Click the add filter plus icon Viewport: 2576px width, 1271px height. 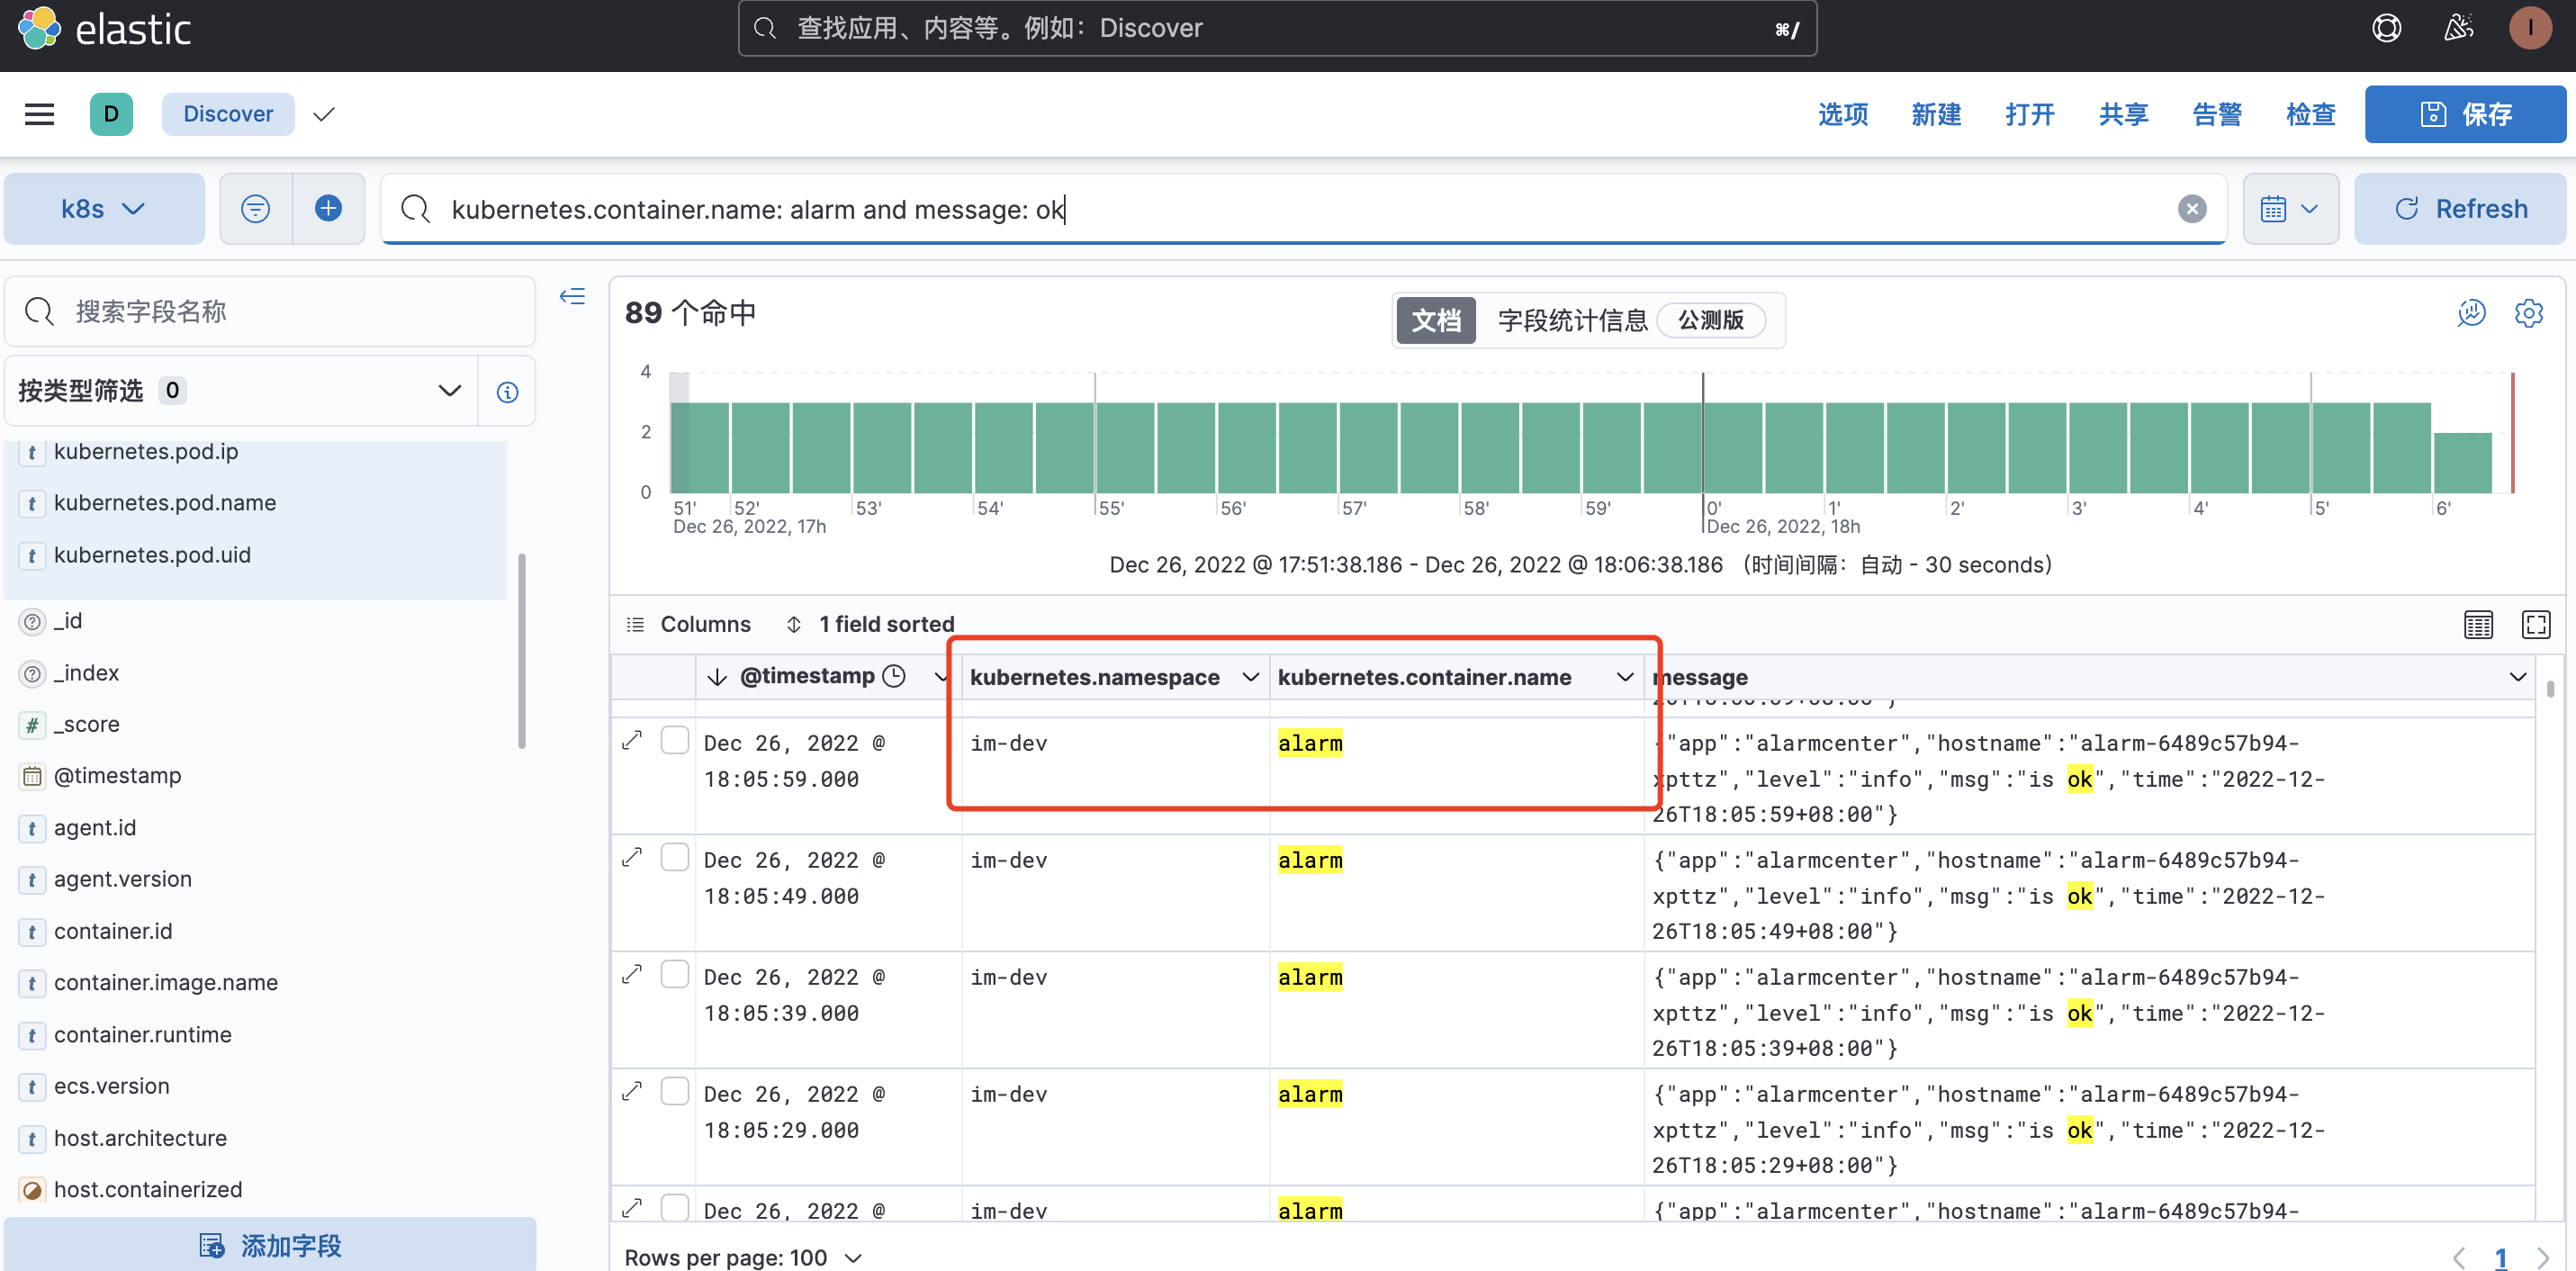point(328,208)
